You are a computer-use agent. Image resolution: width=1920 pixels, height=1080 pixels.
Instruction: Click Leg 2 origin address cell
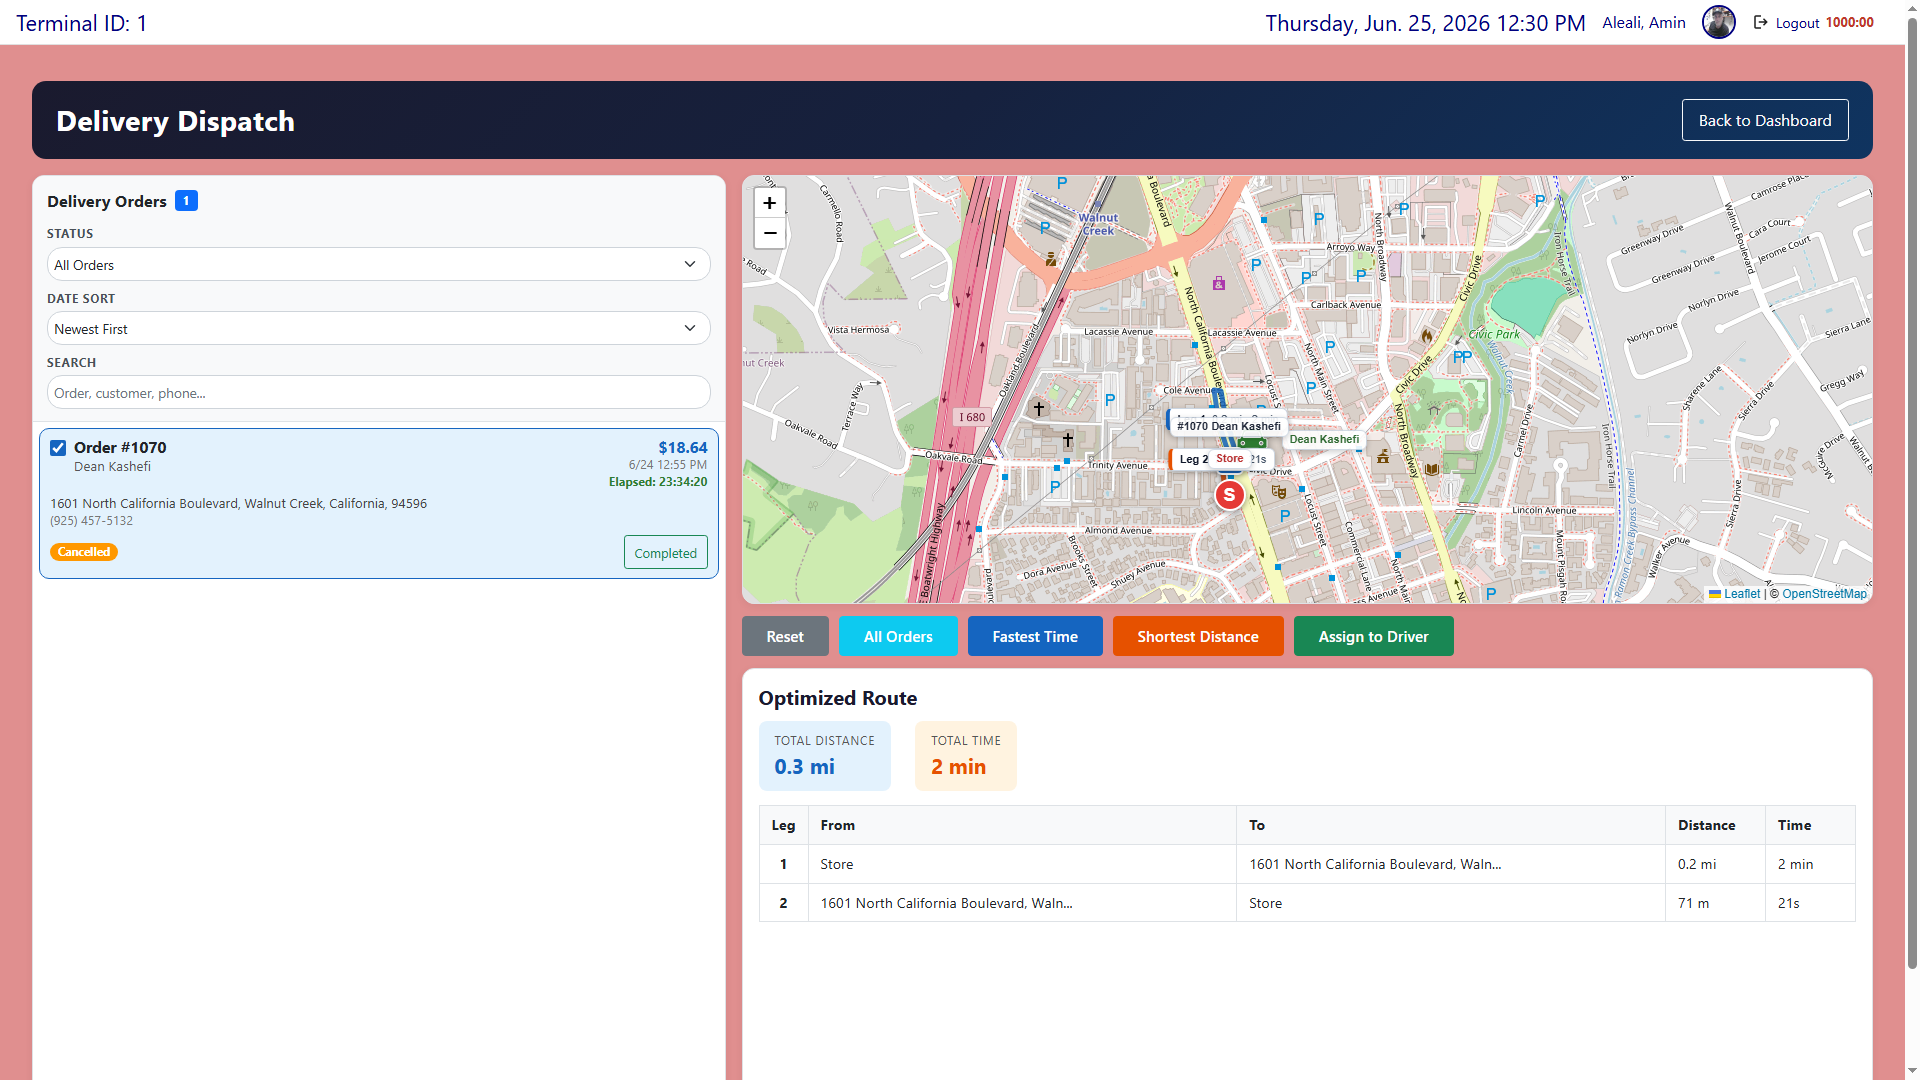pos(1022,903)
